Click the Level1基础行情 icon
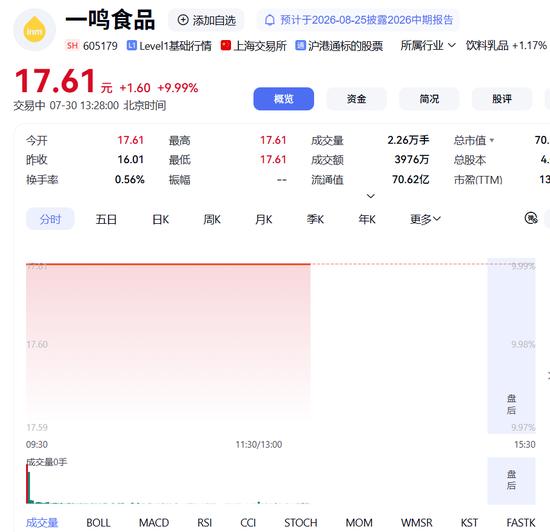The width and height of the screenshot is (550, 532). (x=132, y=46)
